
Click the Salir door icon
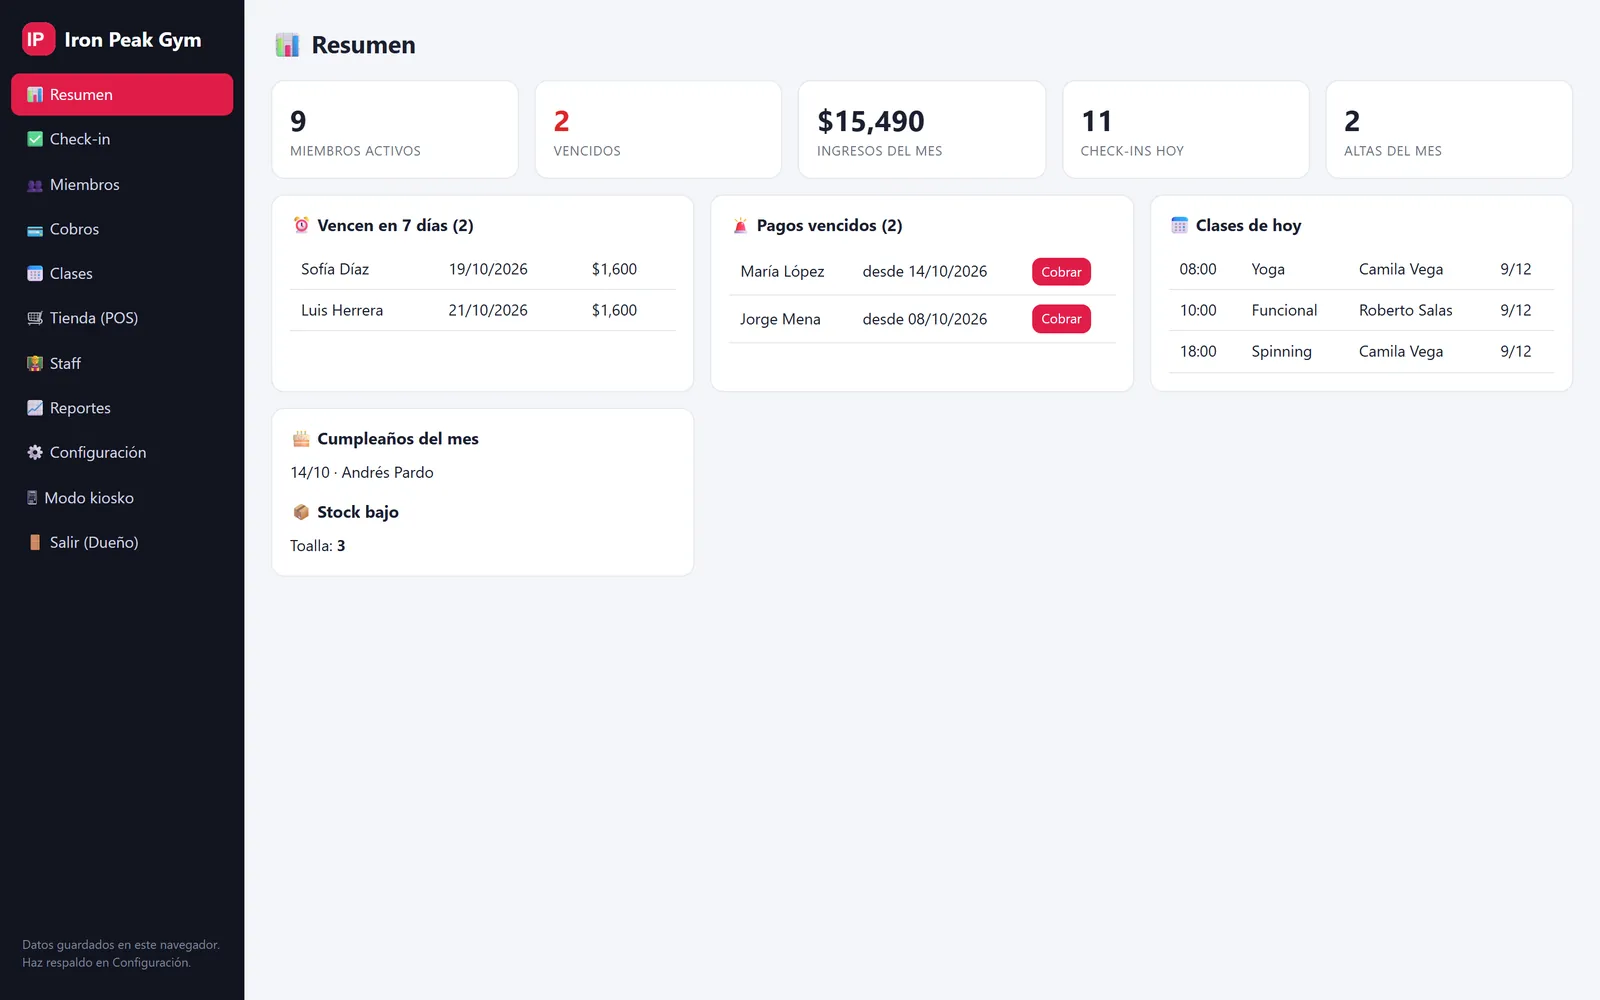point(35,542)
